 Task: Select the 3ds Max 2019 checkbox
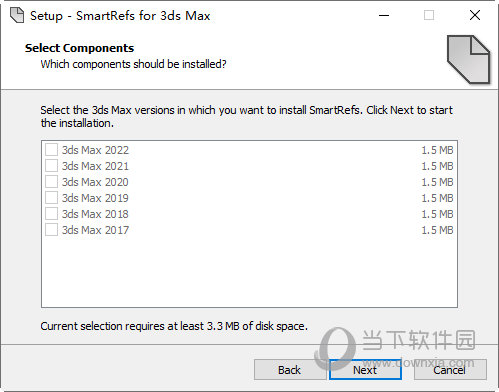[x=51, y=198]
